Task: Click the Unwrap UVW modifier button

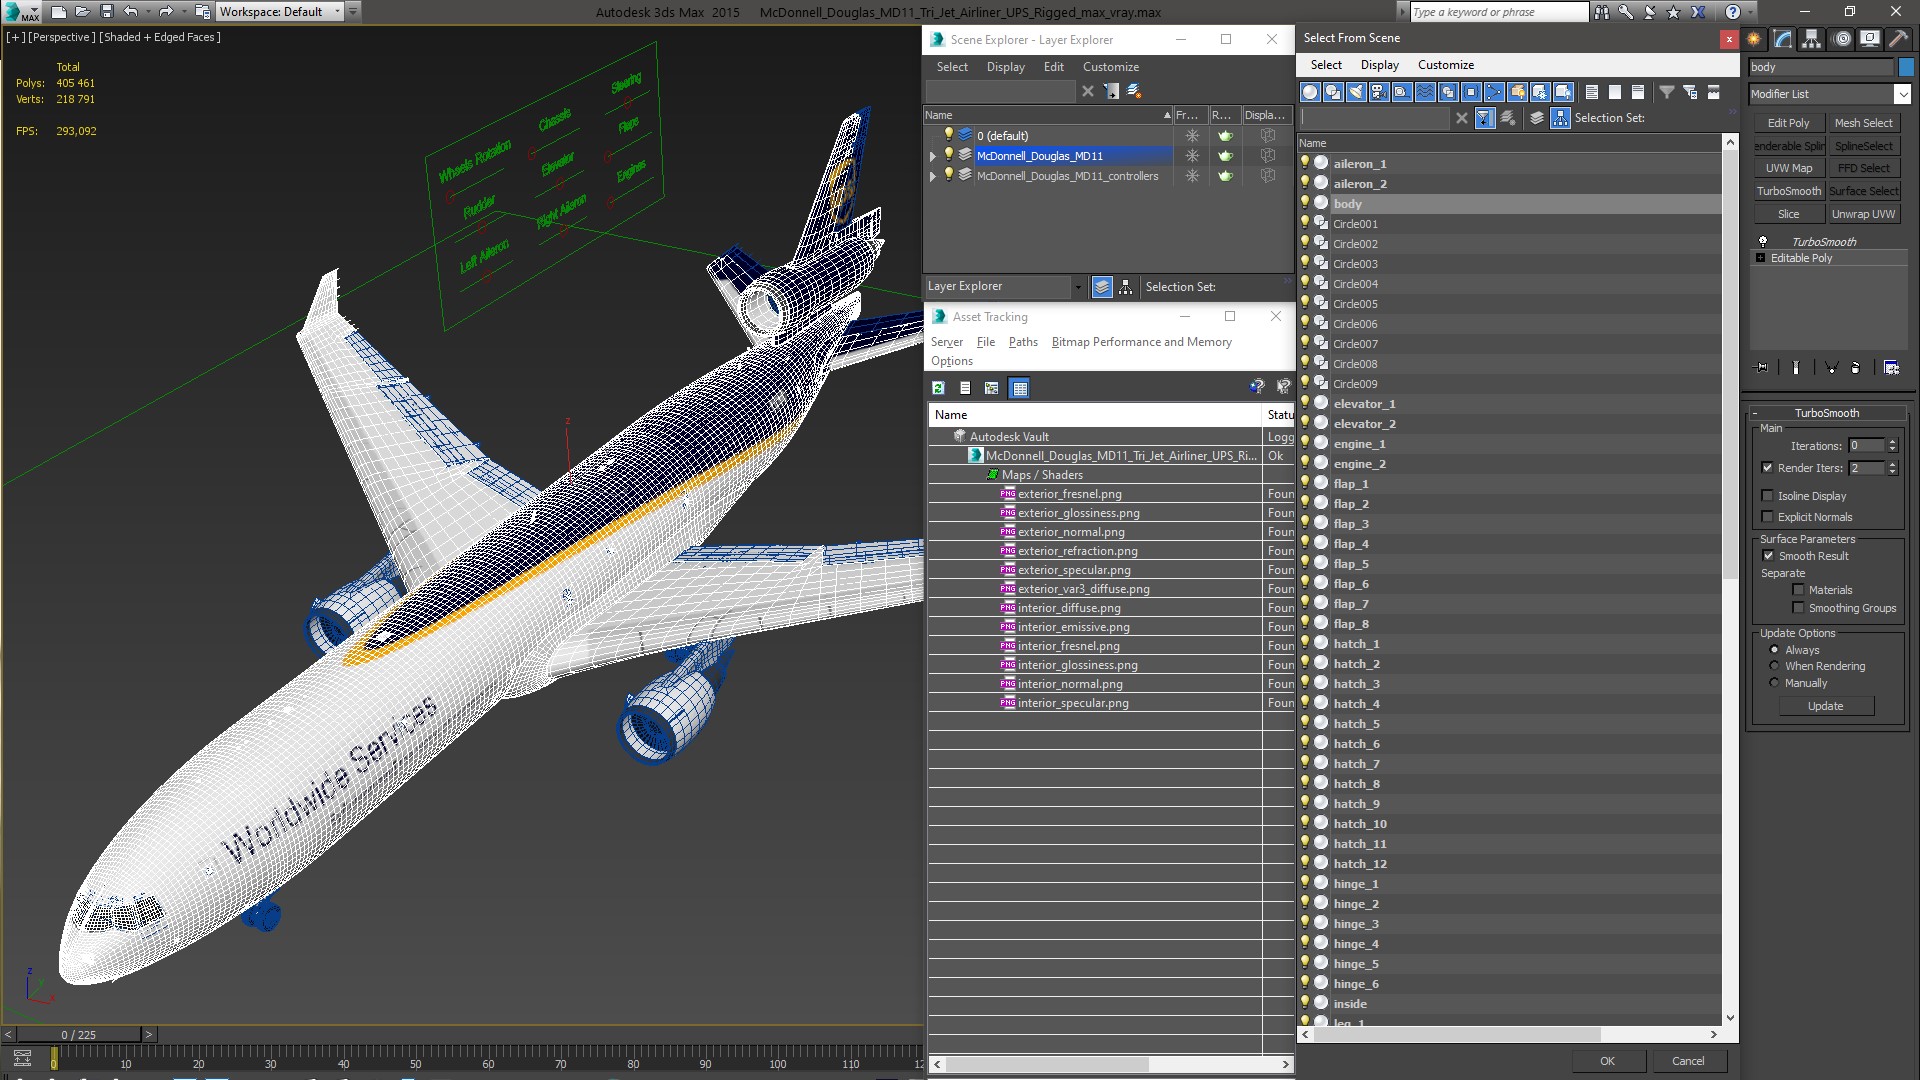Action: pos(1863,214)
